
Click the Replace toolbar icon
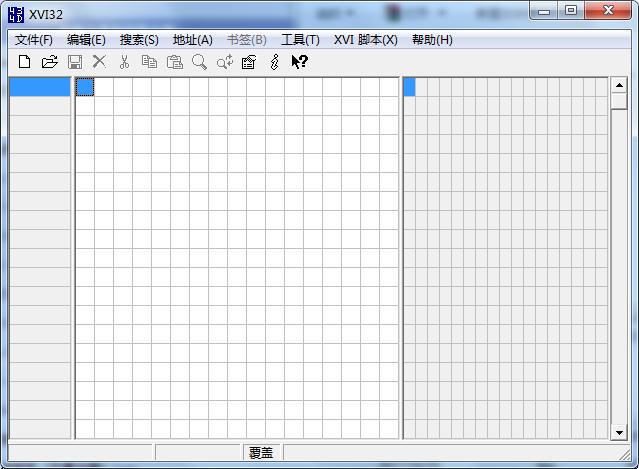(225, 62)
